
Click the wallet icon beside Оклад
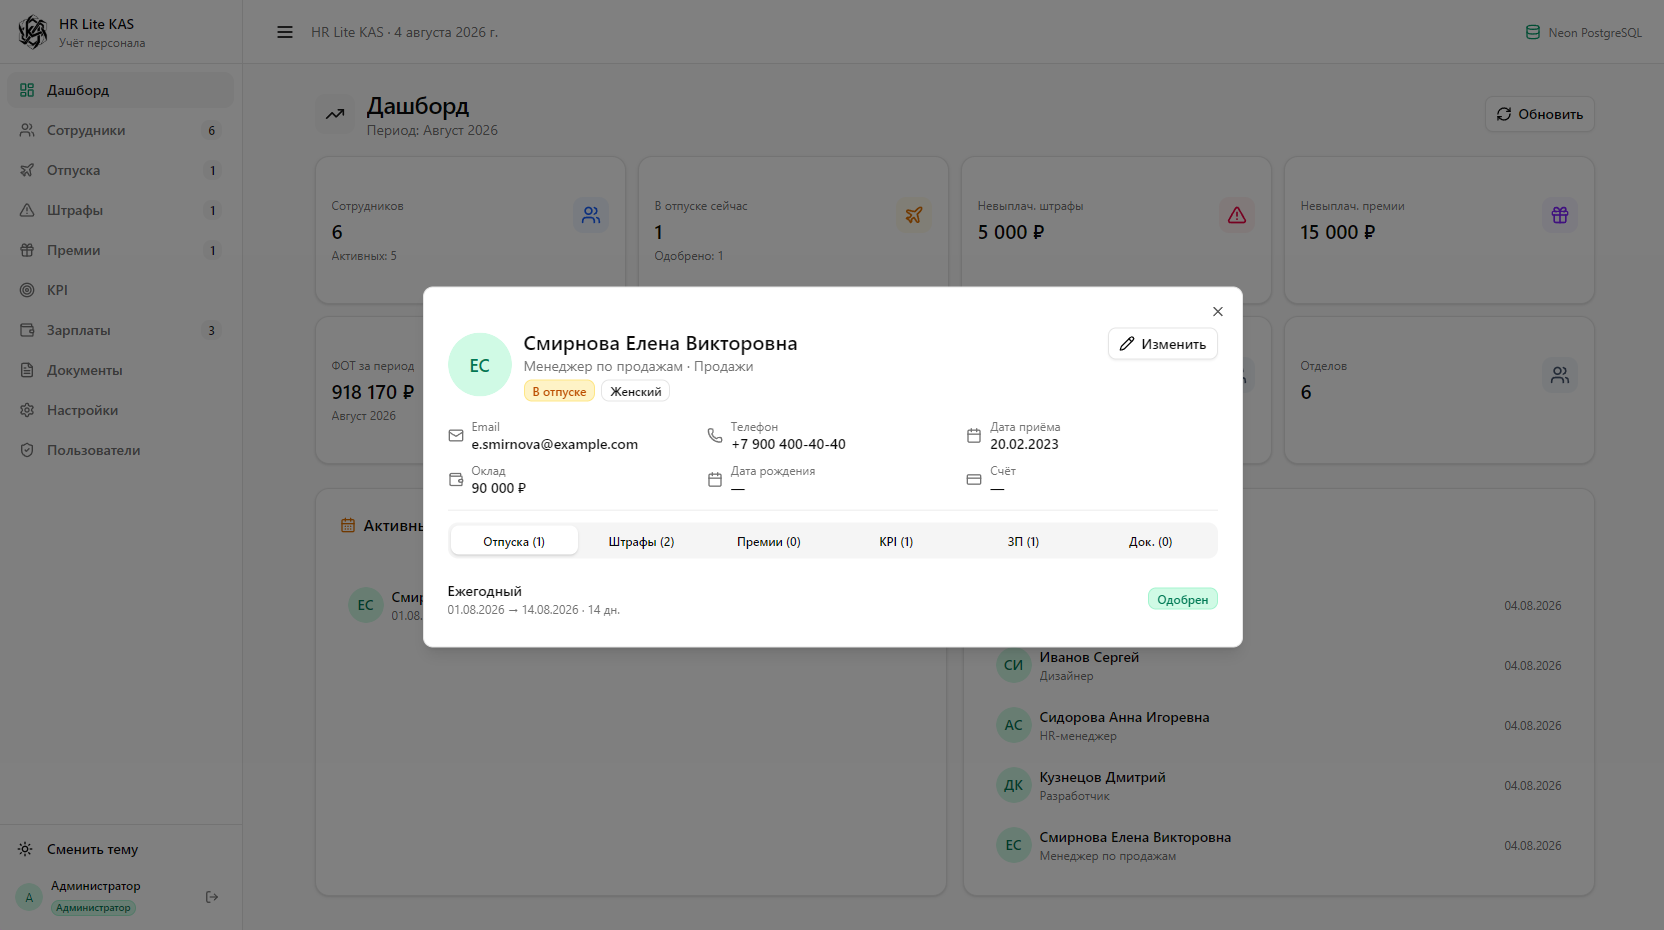pyautogui.click(x=456, y=480)
